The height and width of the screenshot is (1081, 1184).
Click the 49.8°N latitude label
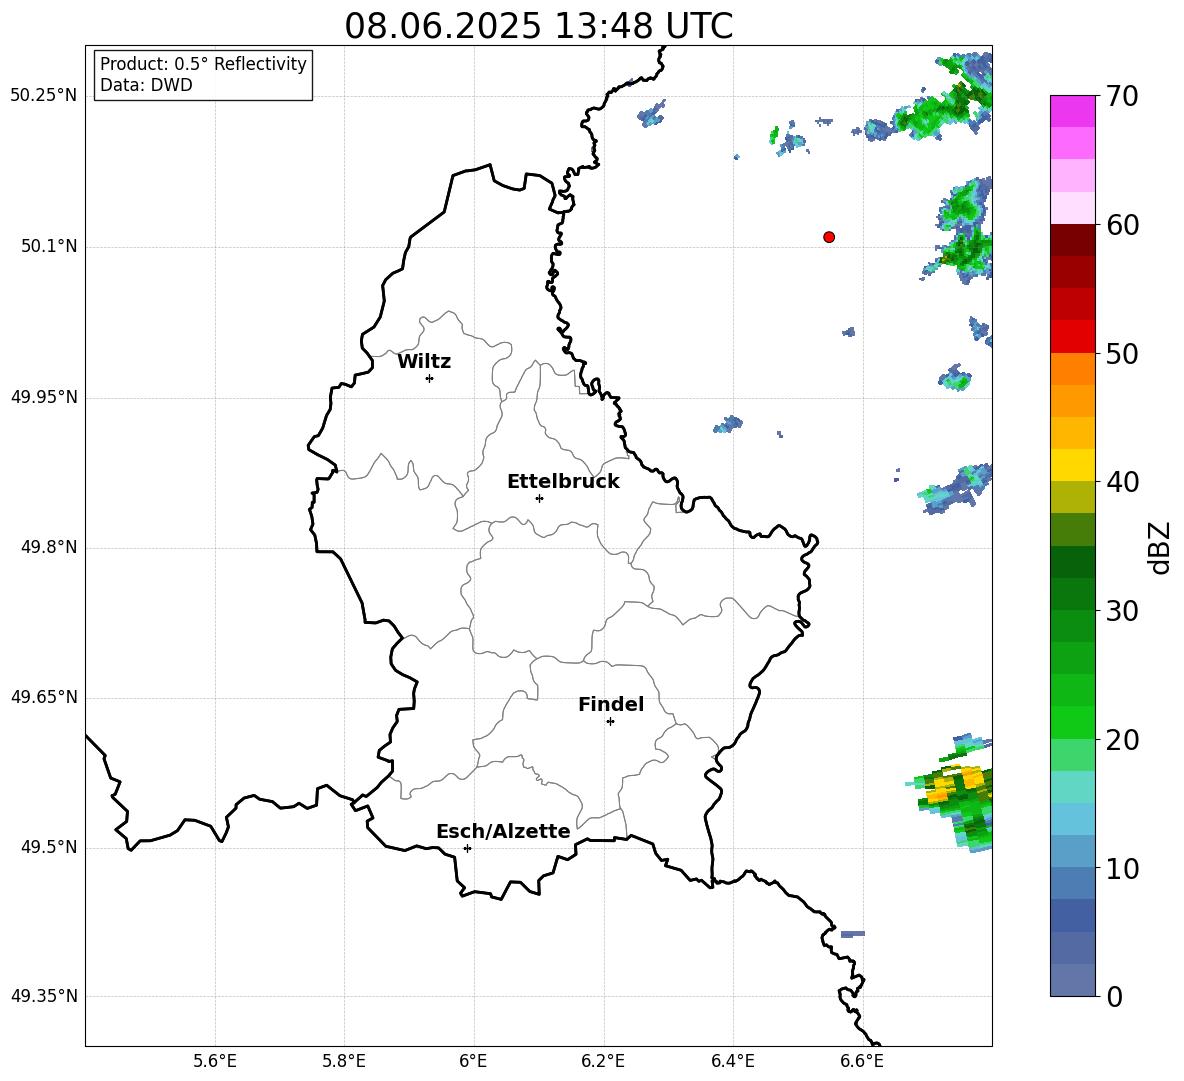tap(49, 547)
